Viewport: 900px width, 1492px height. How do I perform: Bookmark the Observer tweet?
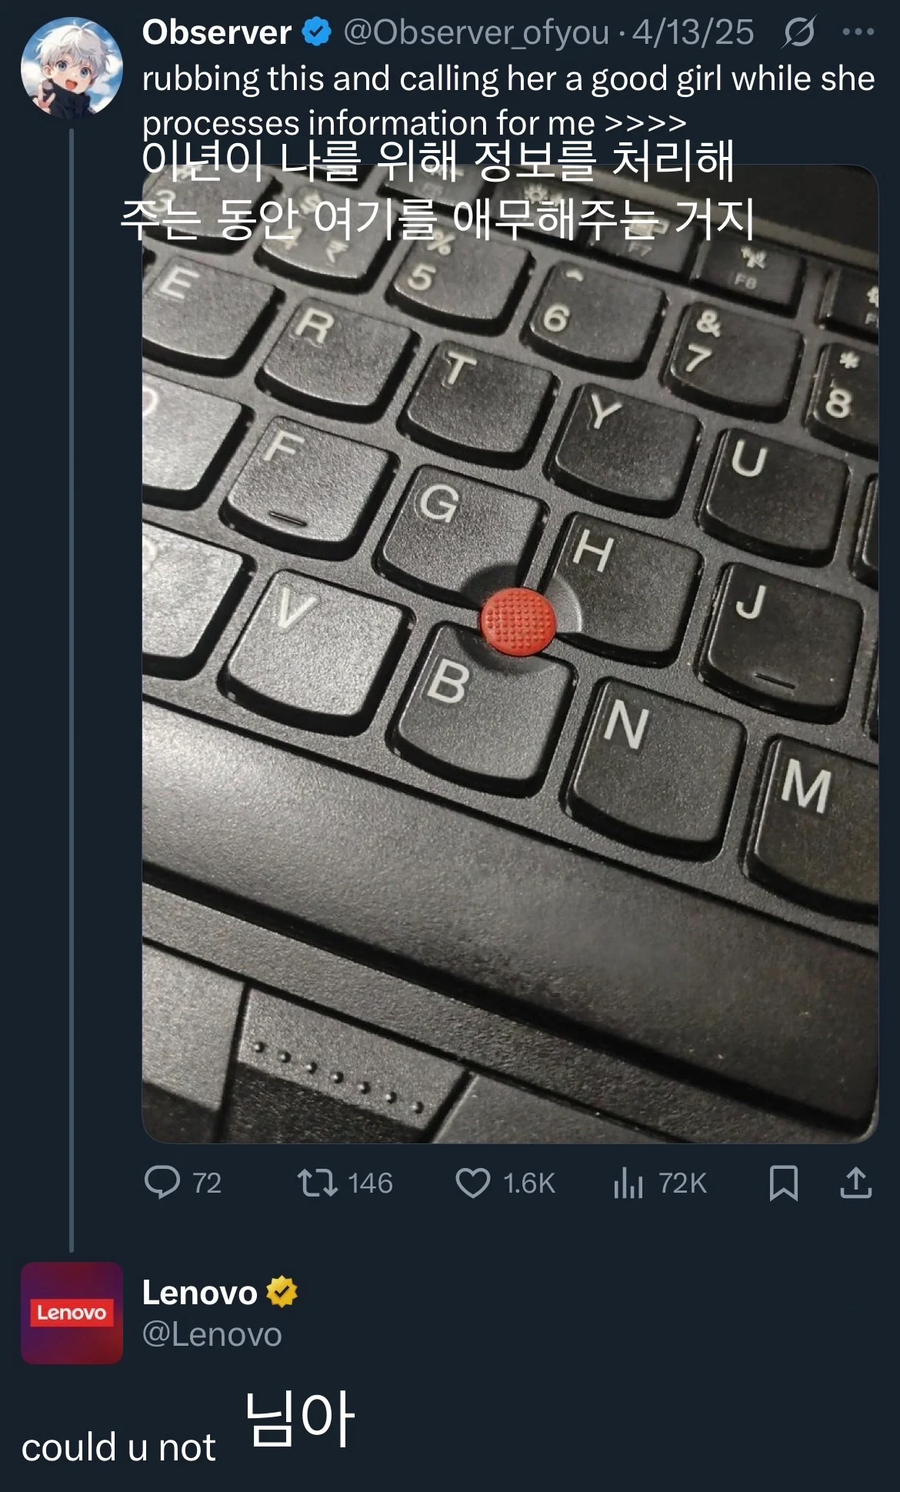(x=783, y=1183)
